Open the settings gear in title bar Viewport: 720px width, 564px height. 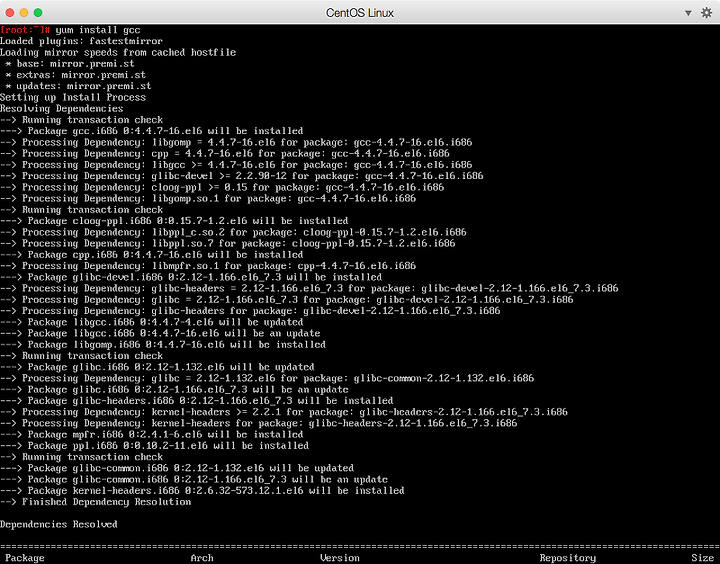[x=706, y=12]
